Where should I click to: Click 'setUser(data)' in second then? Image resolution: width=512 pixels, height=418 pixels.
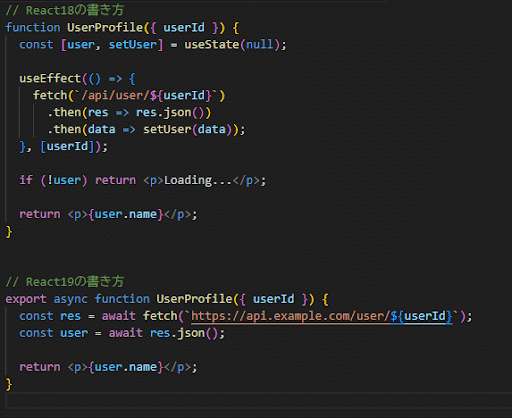click(x=187, y=129)
